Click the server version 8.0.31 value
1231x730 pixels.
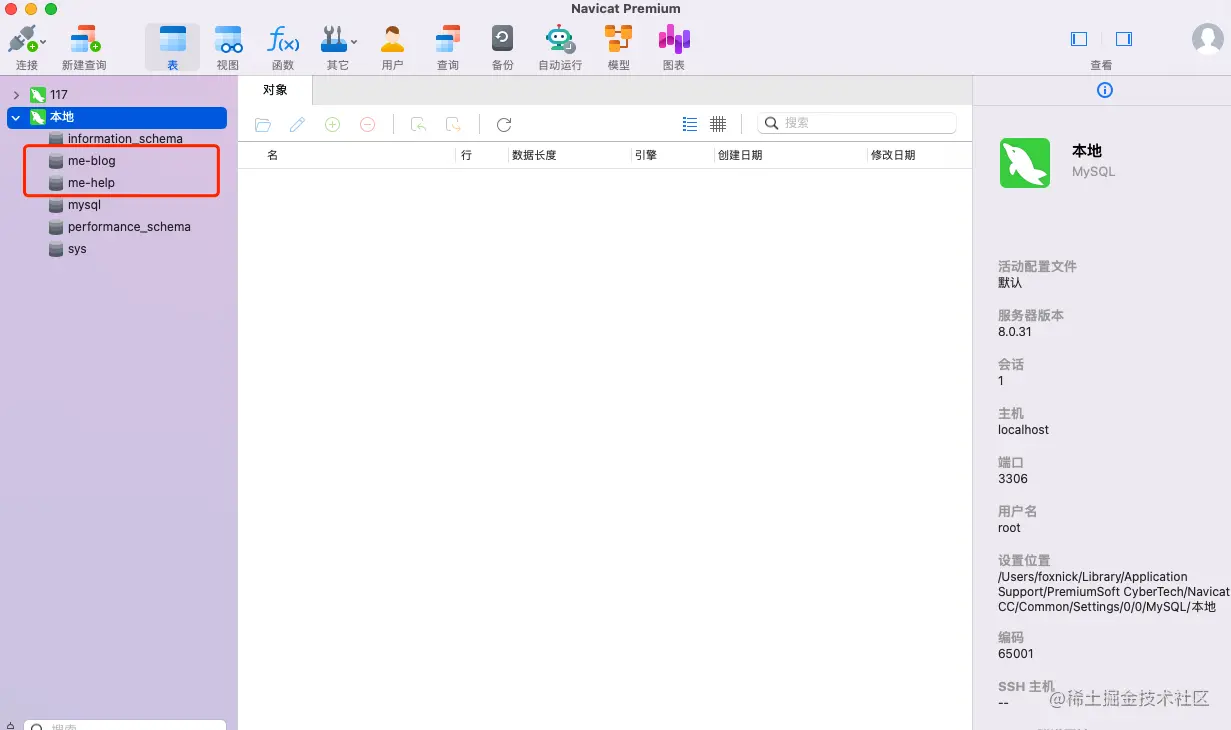point(1014,331)
